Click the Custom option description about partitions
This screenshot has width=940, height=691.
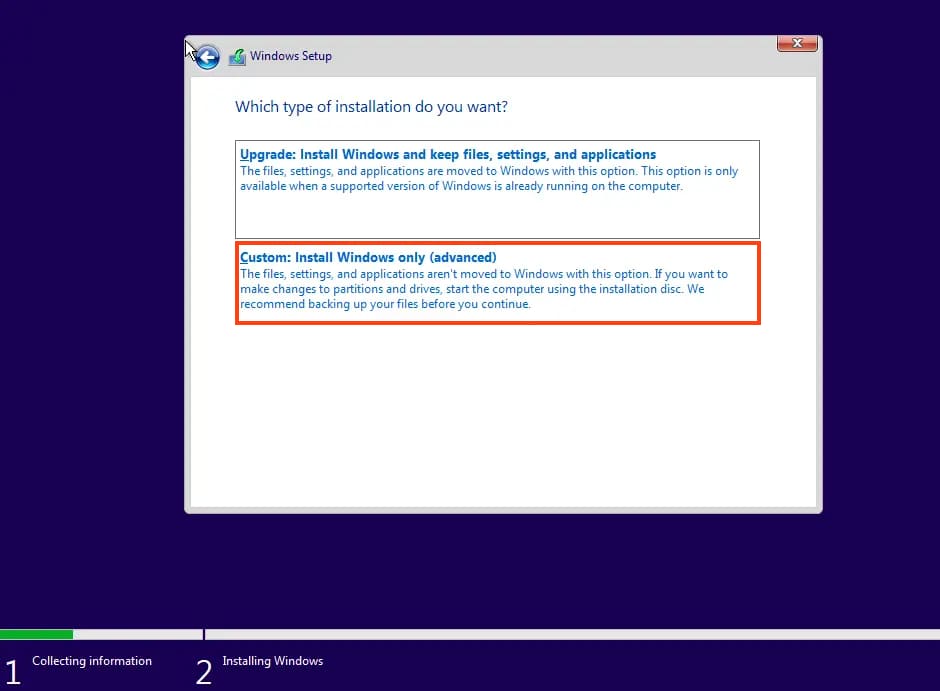coord(484,289)
